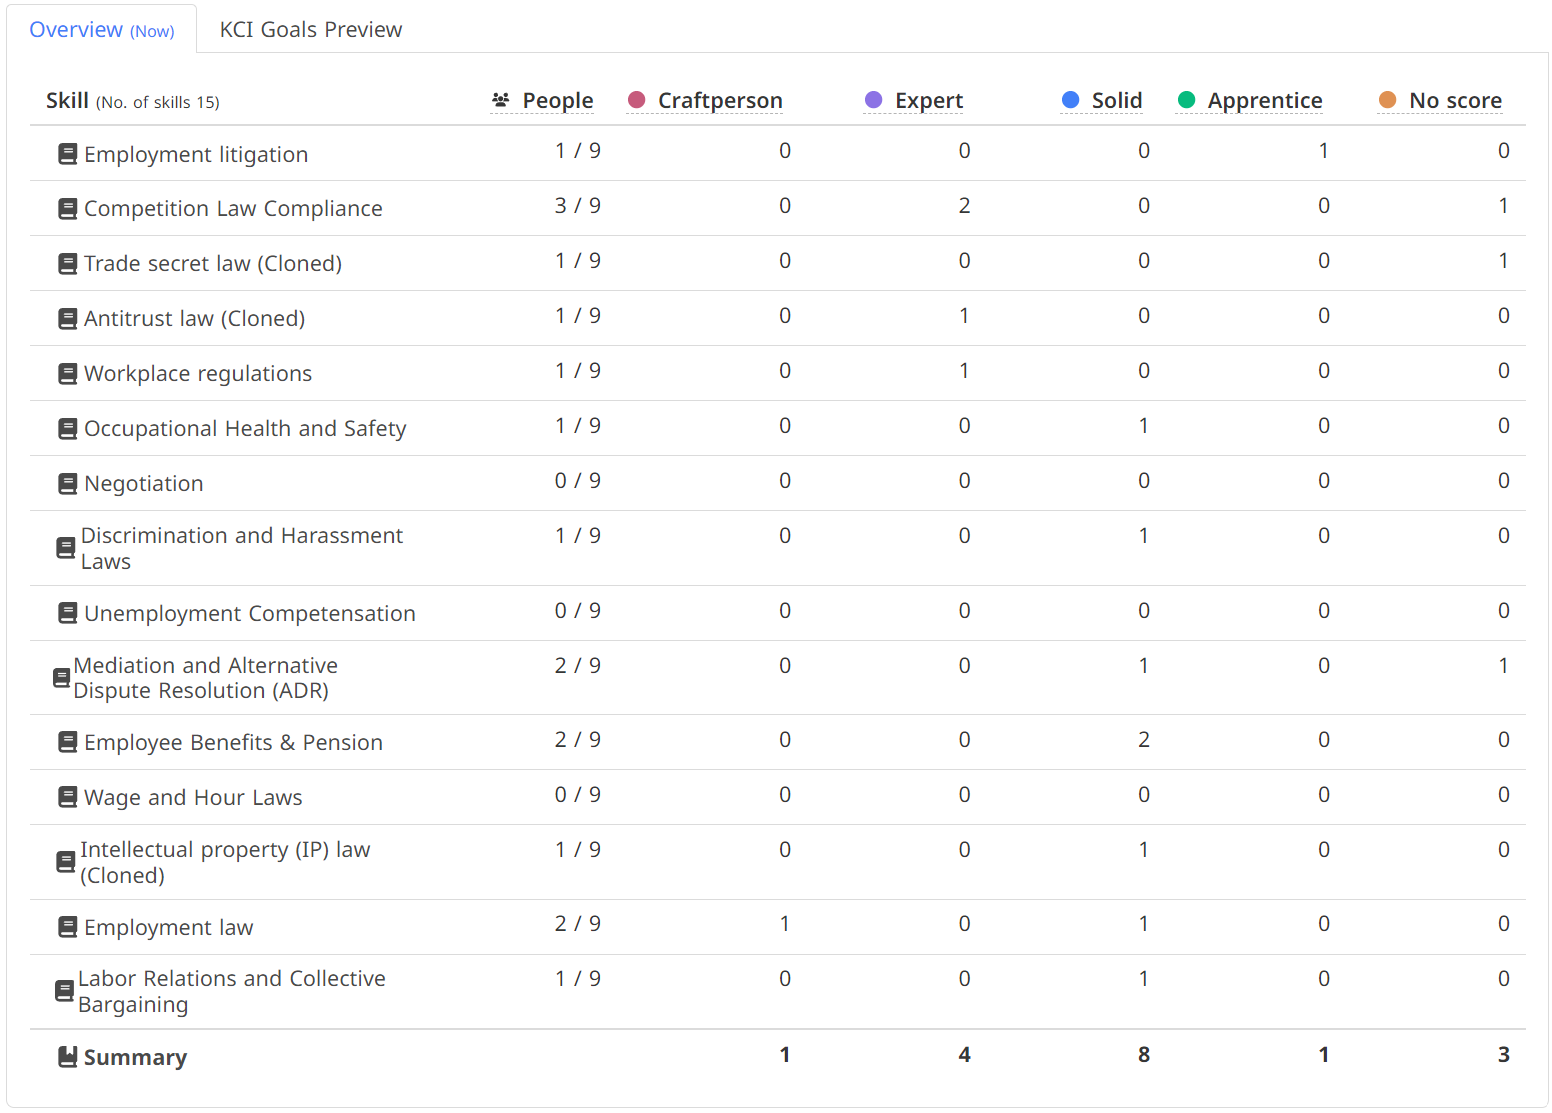Image resolution: width=1552 pixels, height=1113 pixels.
Task: Open the KCI Goals Preview tab
Action: (311, 30)
